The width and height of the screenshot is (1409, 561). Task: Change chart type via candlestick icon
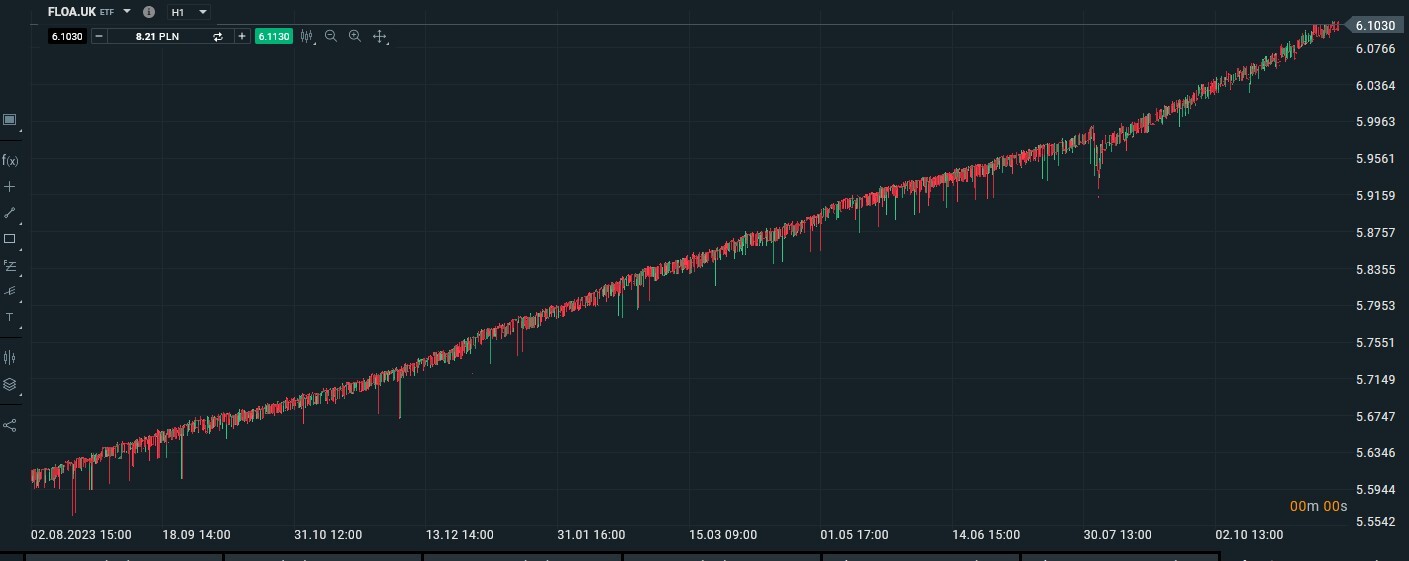point(307,36)
